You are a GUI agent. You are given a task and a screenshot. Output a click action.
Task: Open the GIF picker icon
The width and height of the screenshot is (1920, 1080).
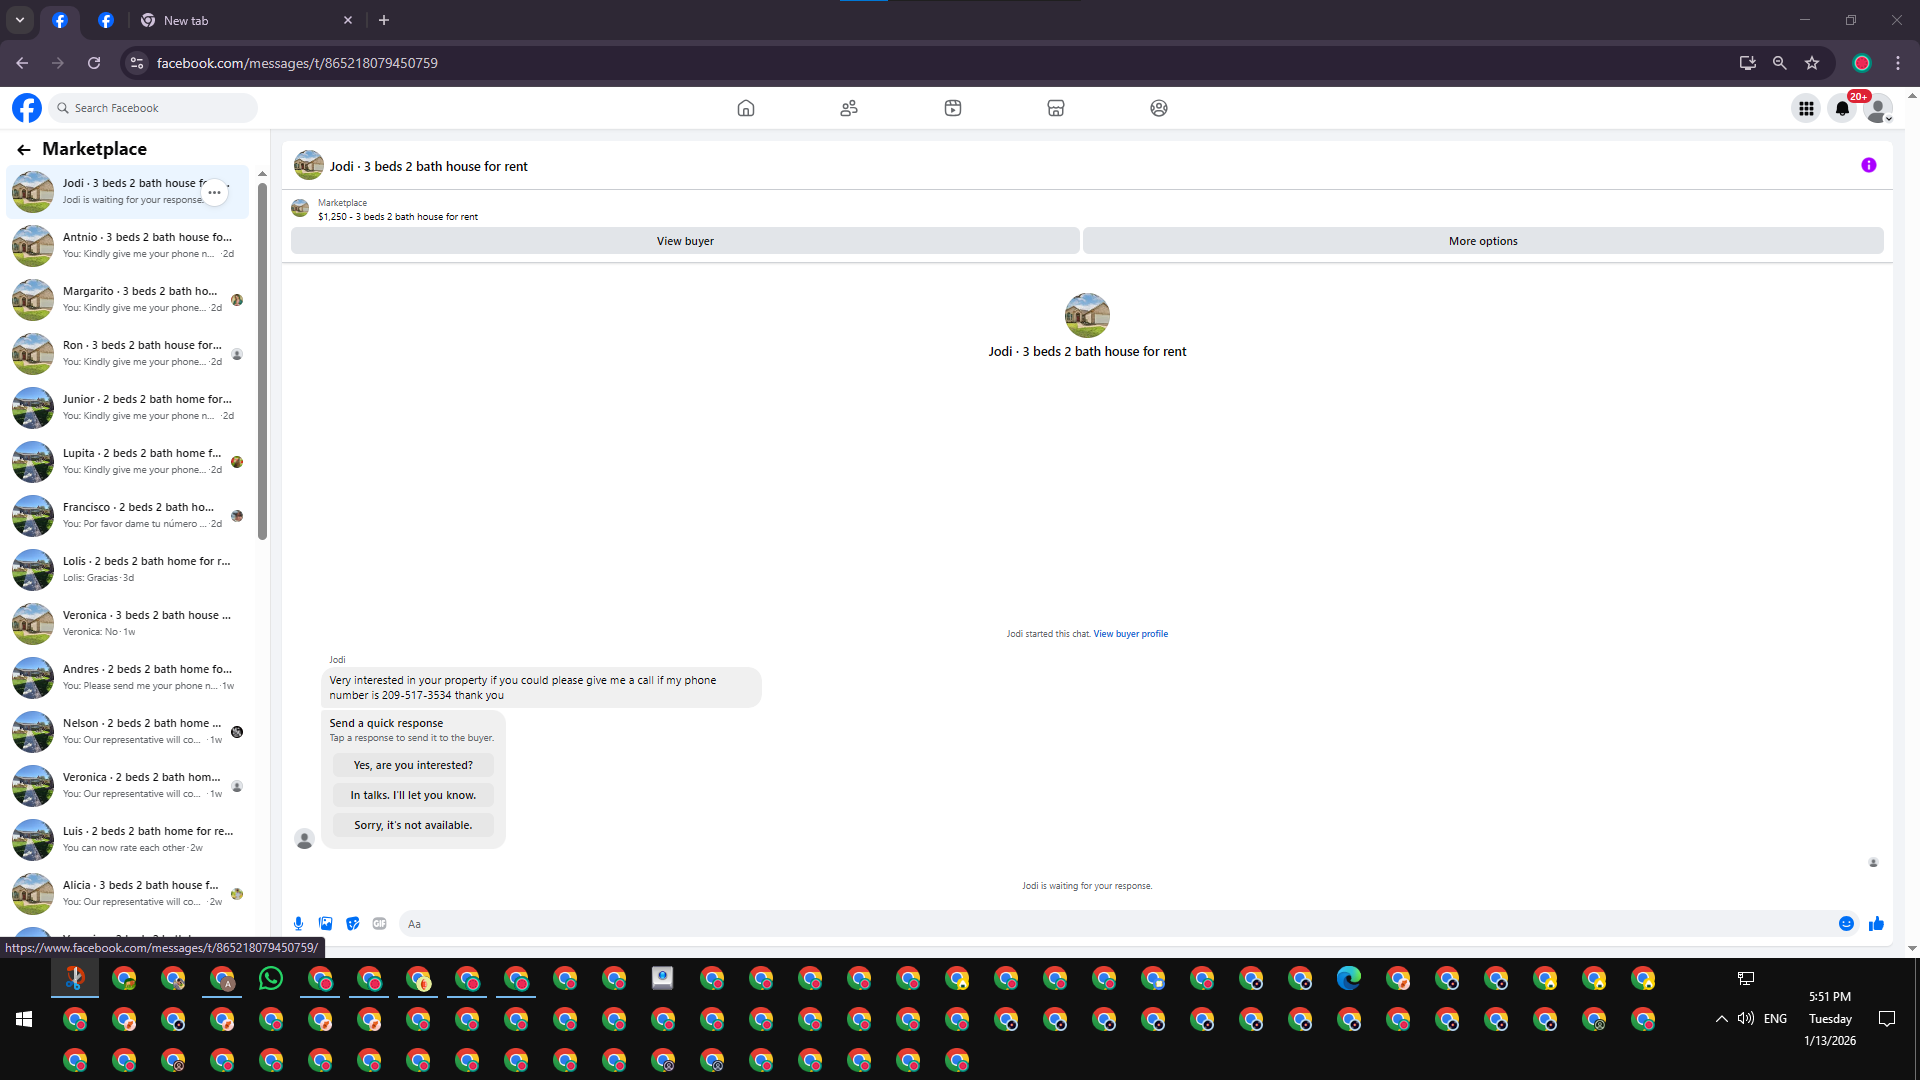[x=379, y=924]
